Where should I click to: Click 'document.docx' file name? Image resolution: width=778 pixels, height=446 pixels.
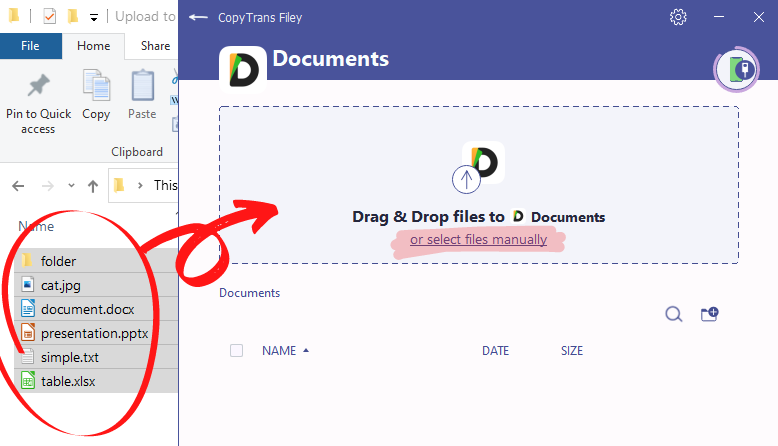[x=87, y=309]
